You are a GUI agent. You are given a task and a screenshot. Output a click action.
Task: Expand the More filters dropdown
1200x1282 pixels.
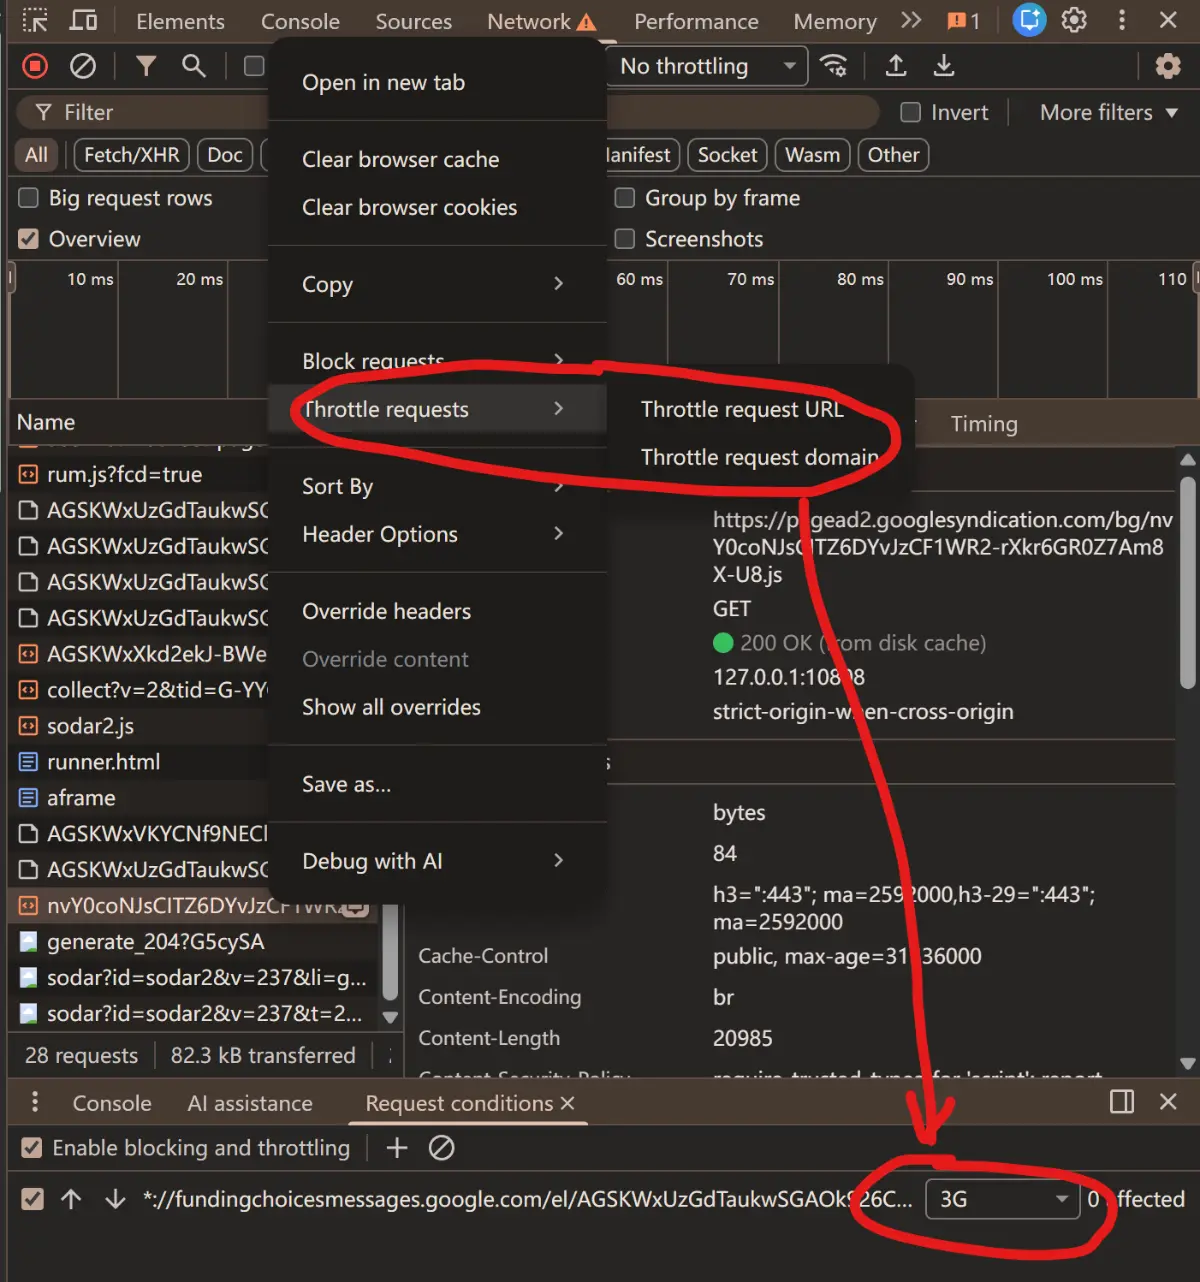(x=1108, y=113)
